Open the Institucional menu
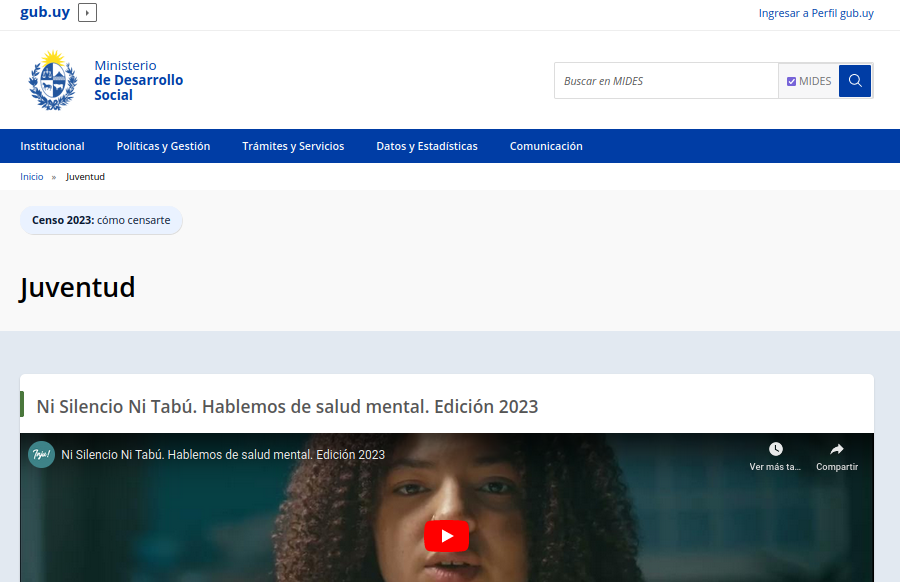Screen dimensions: 900x582 [52, 146]
